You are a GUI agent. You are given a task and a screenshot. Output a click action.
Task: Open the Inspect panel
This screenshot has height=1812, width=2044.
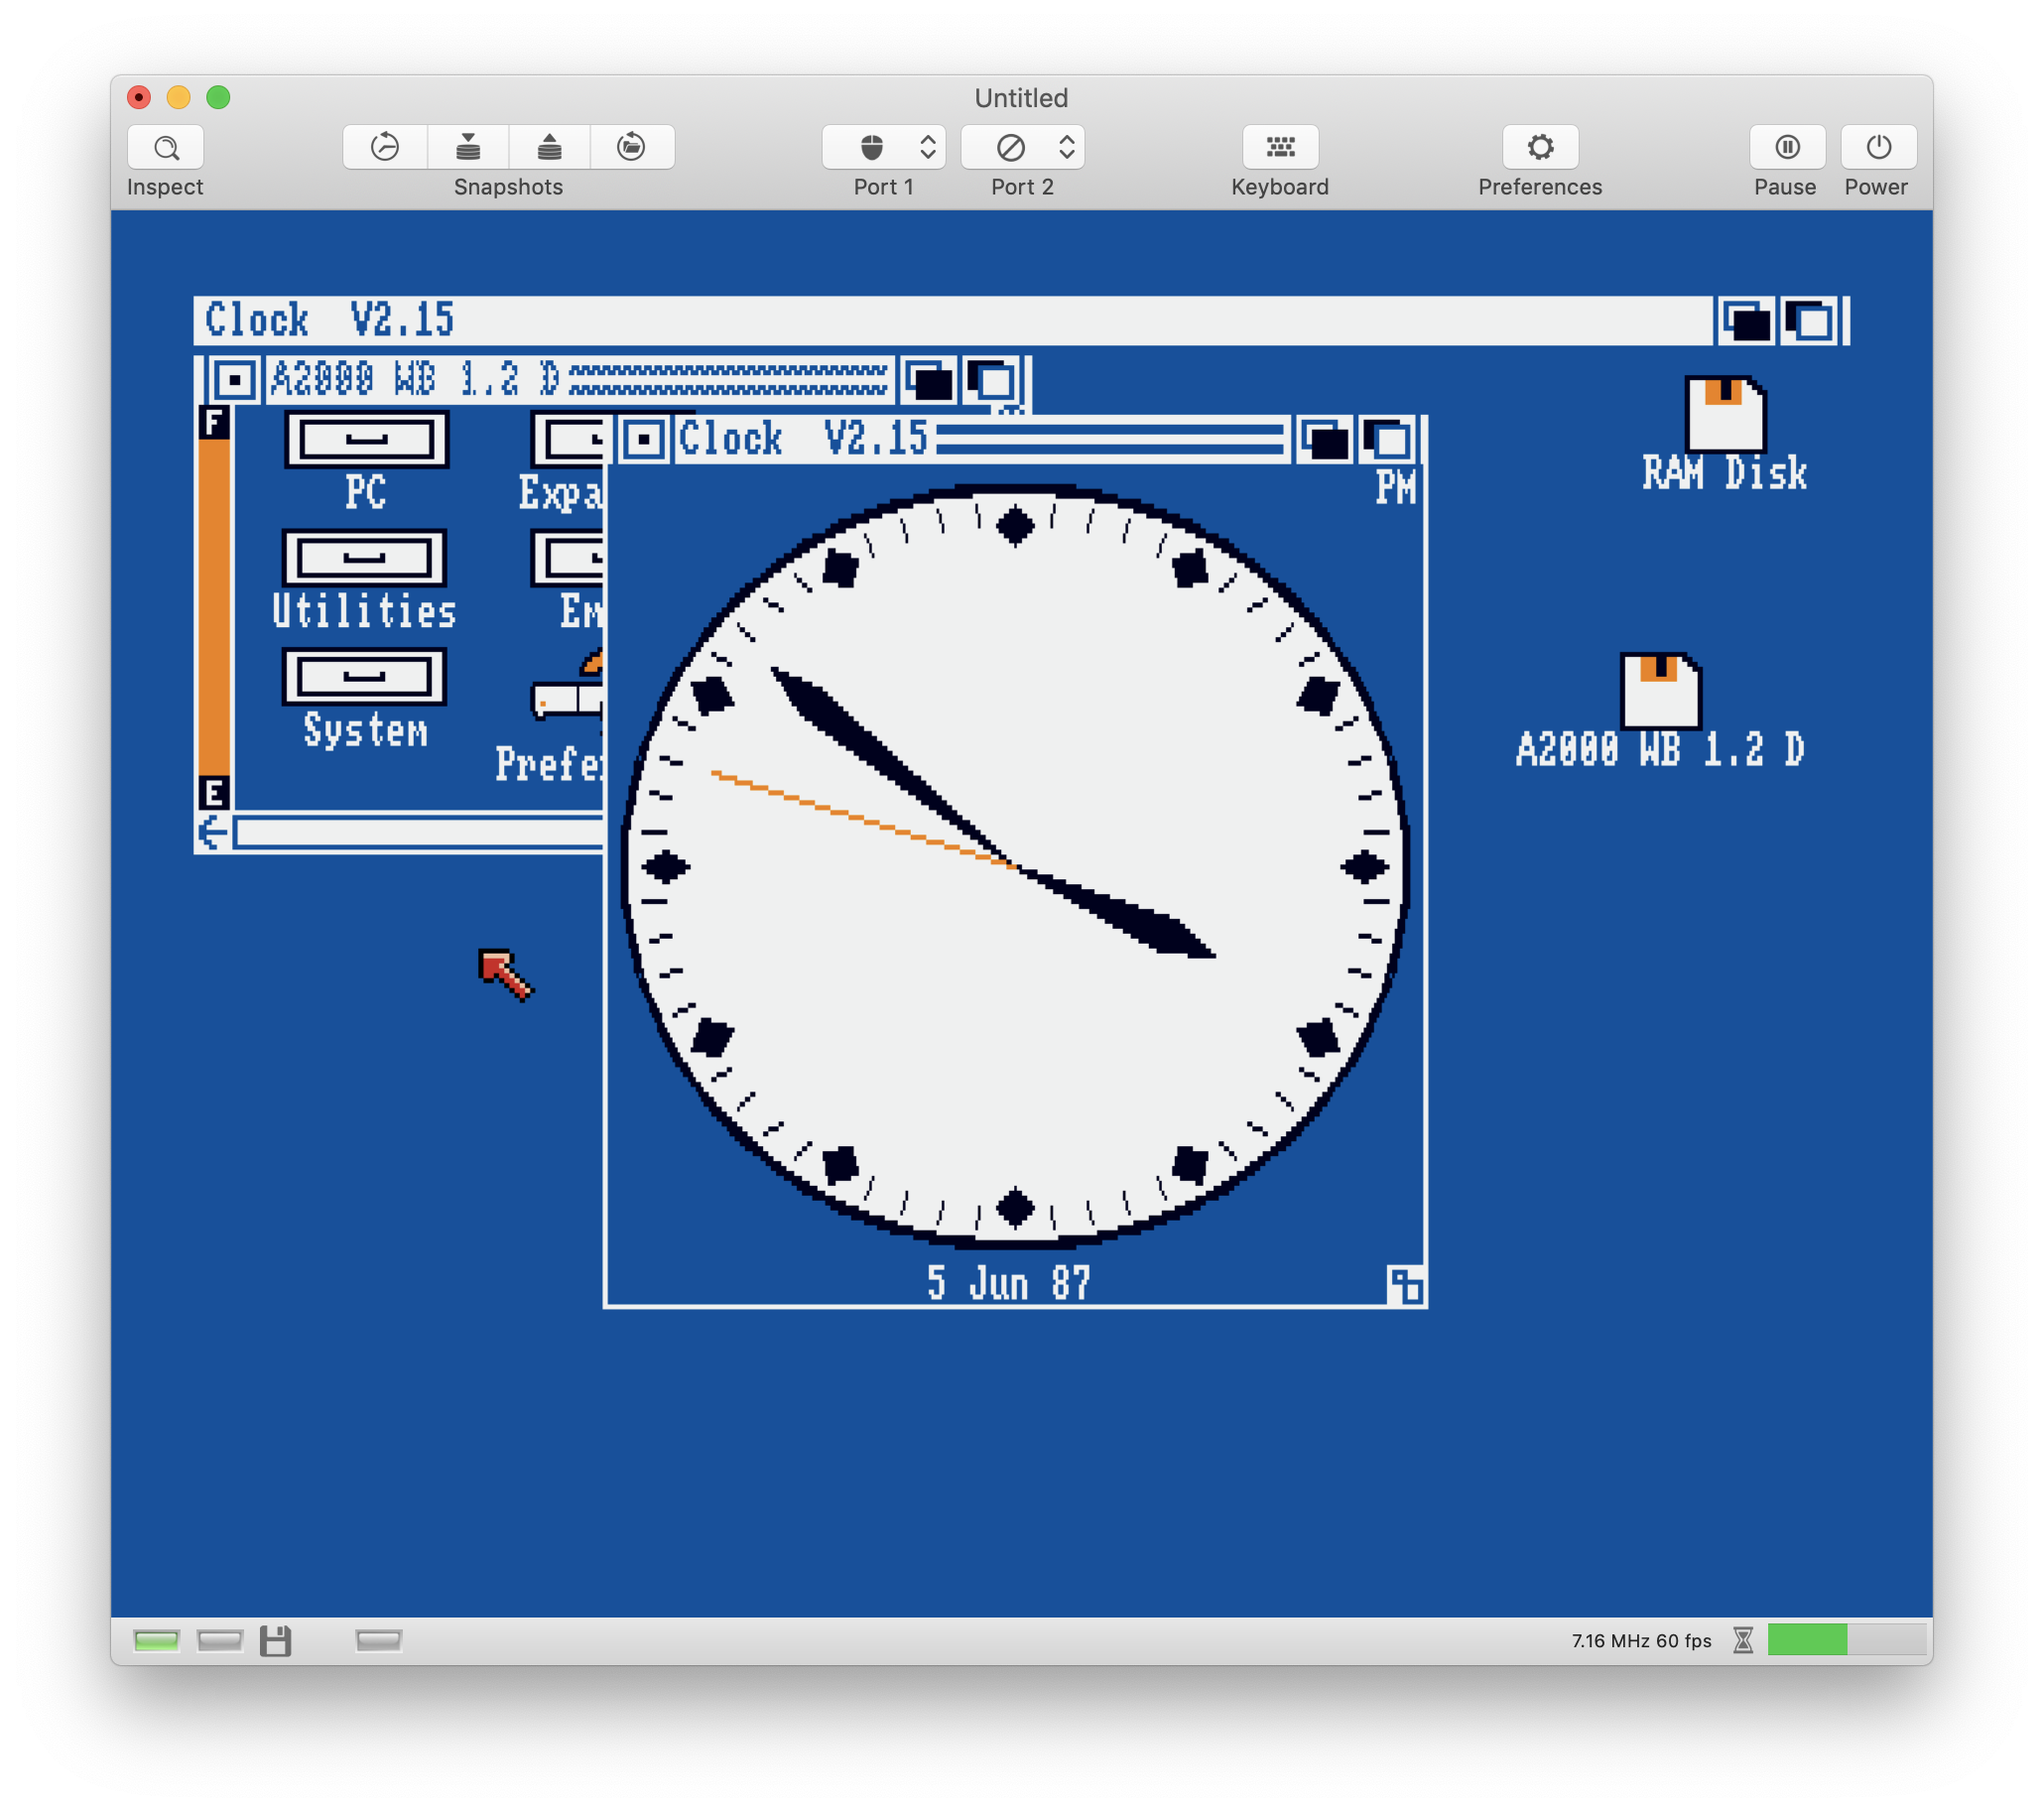click(166, 148)
